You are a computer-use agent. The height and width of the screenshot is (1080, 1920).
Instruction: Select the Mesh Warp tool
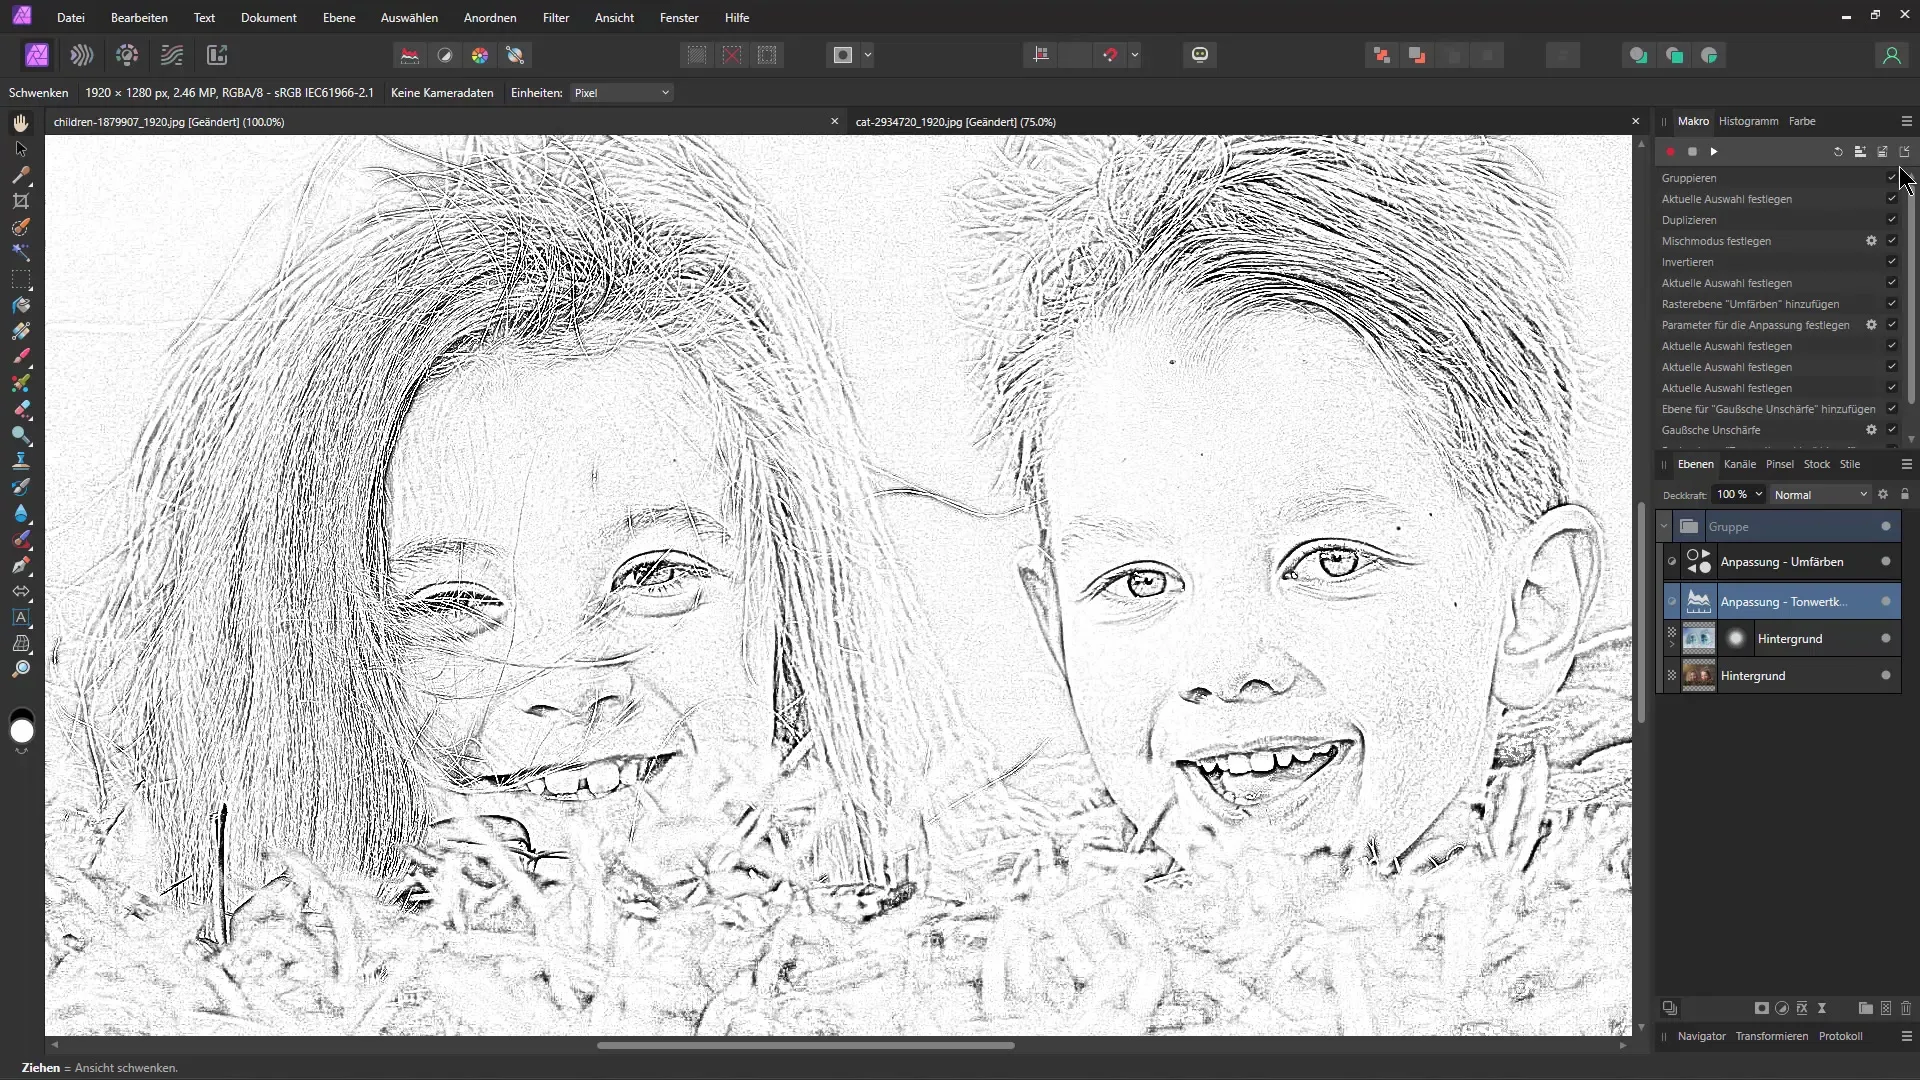pyautogui.click(x=21, y=643)
